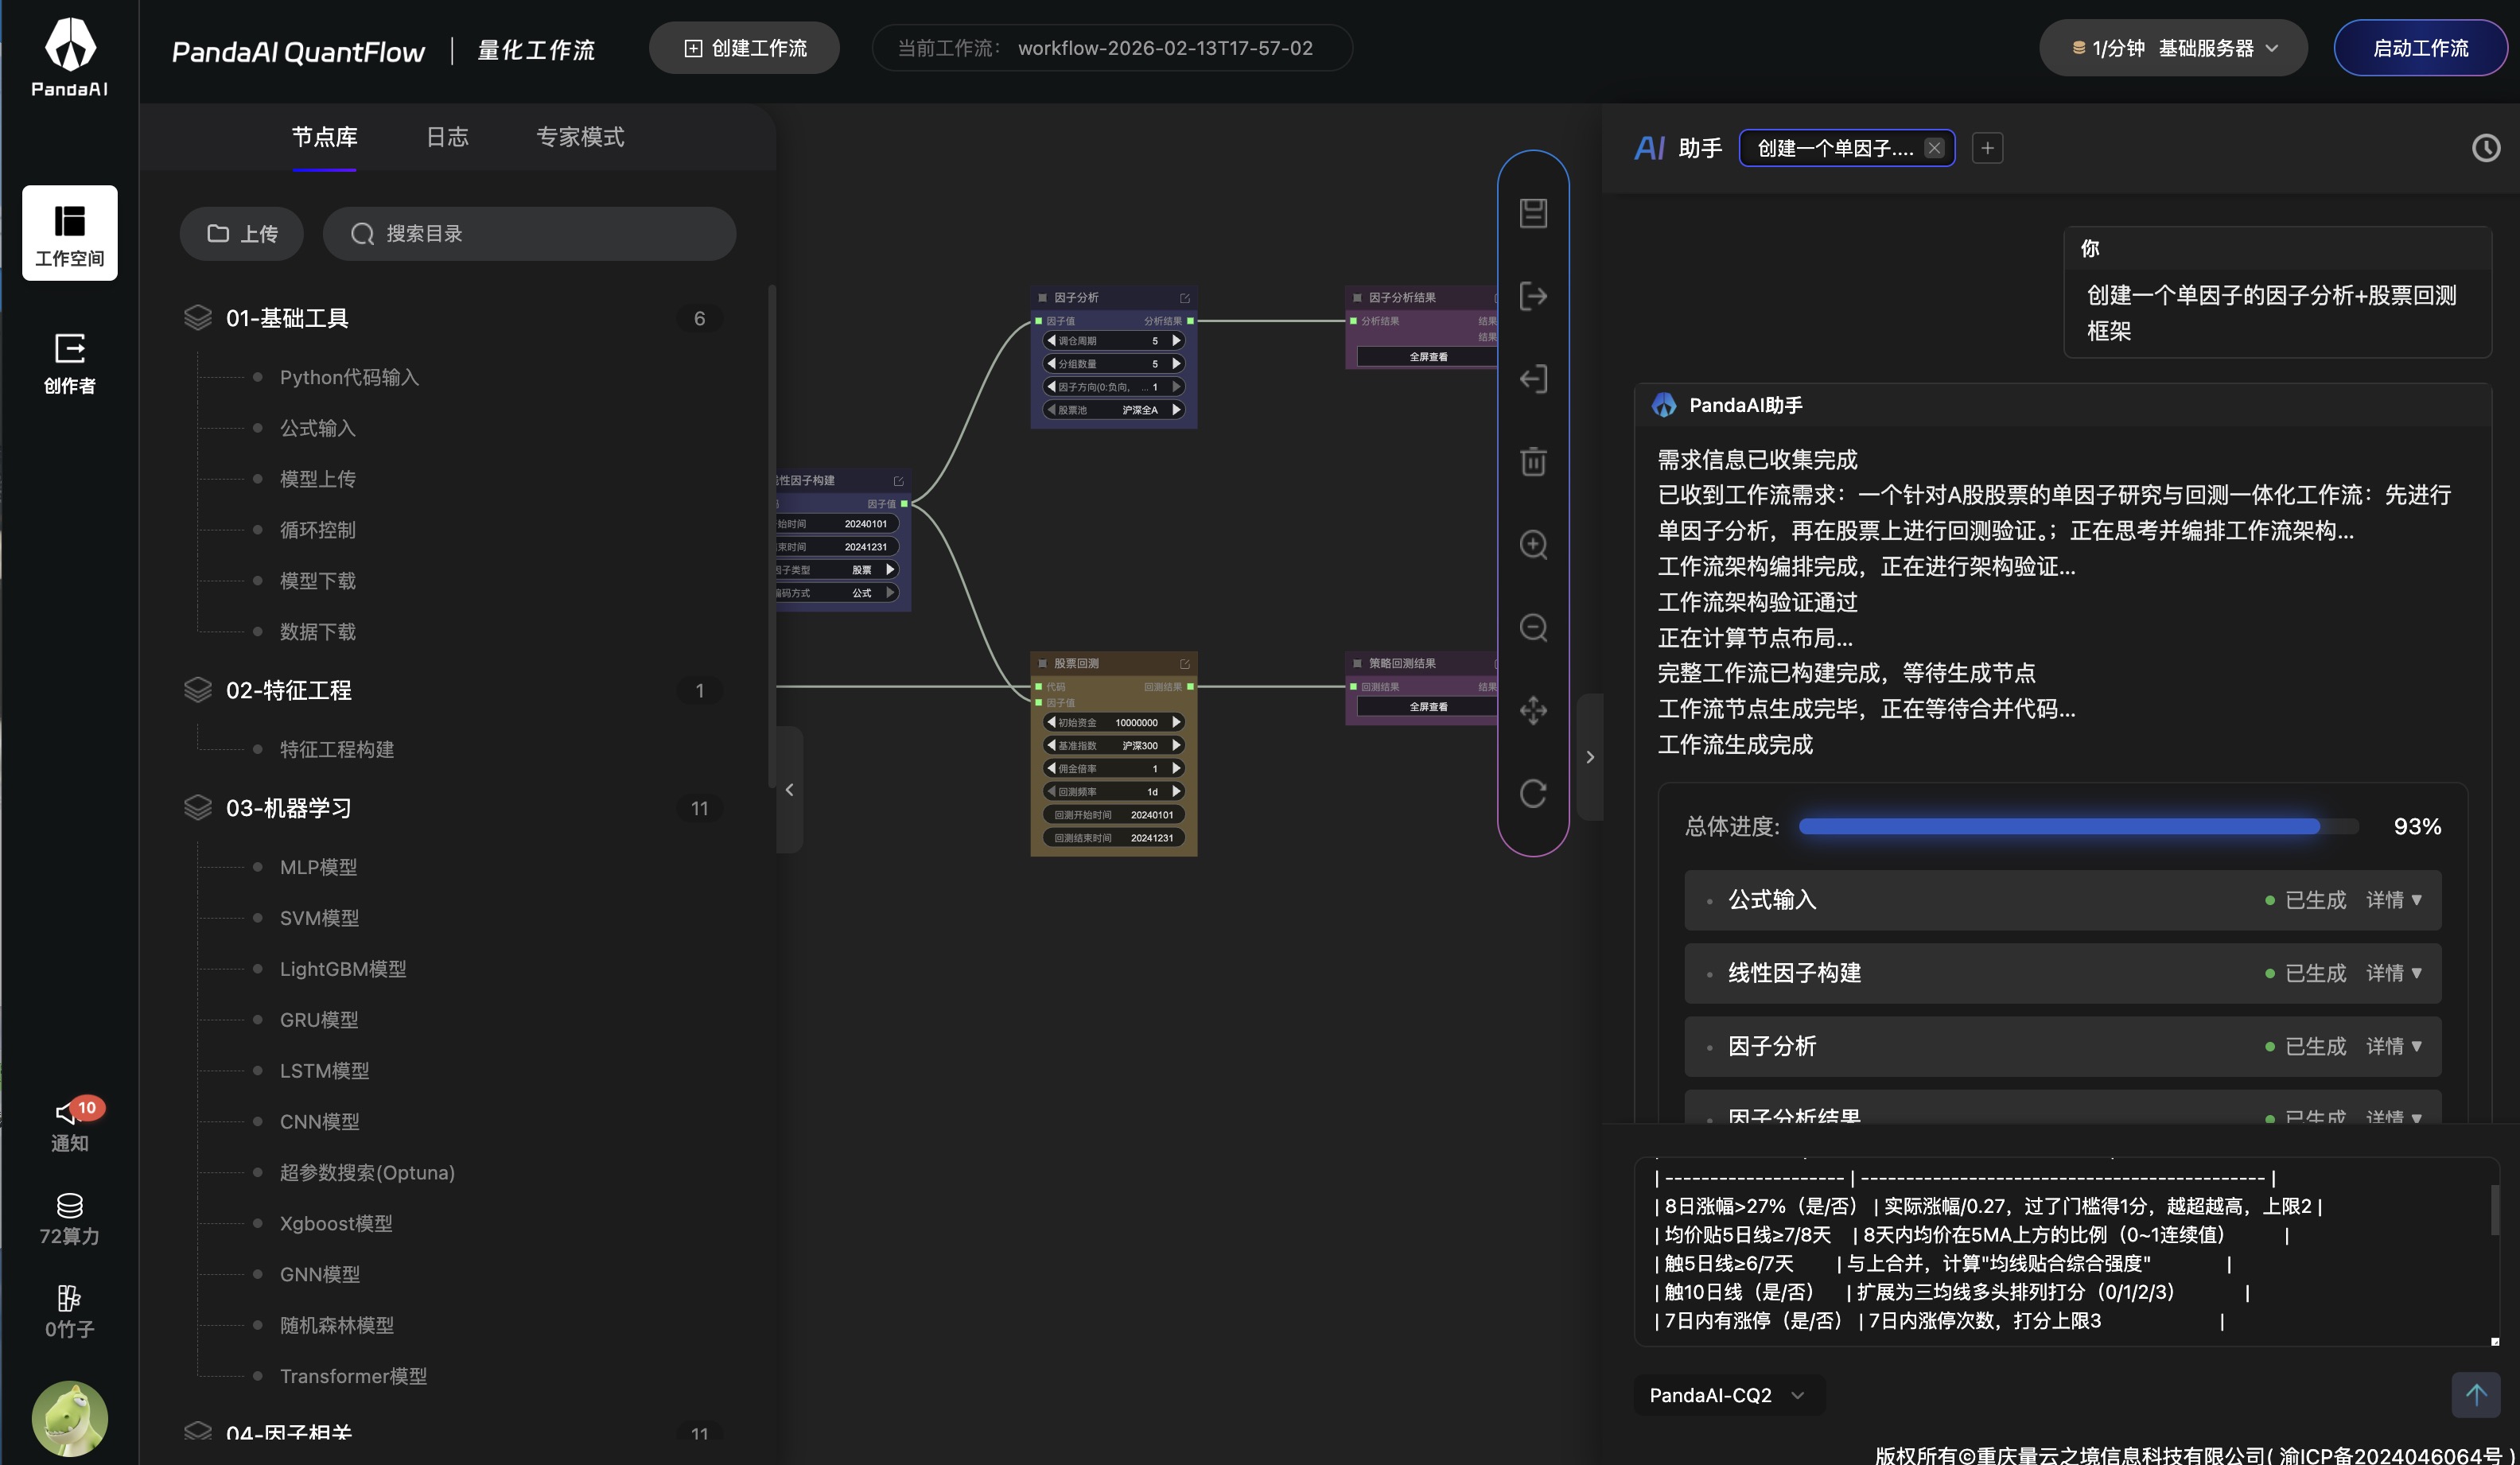Select the Transformer模型 node in library
The width and height of the screenshot is (2520, 1465).
pyautogui.click(x=353, y=1375)
